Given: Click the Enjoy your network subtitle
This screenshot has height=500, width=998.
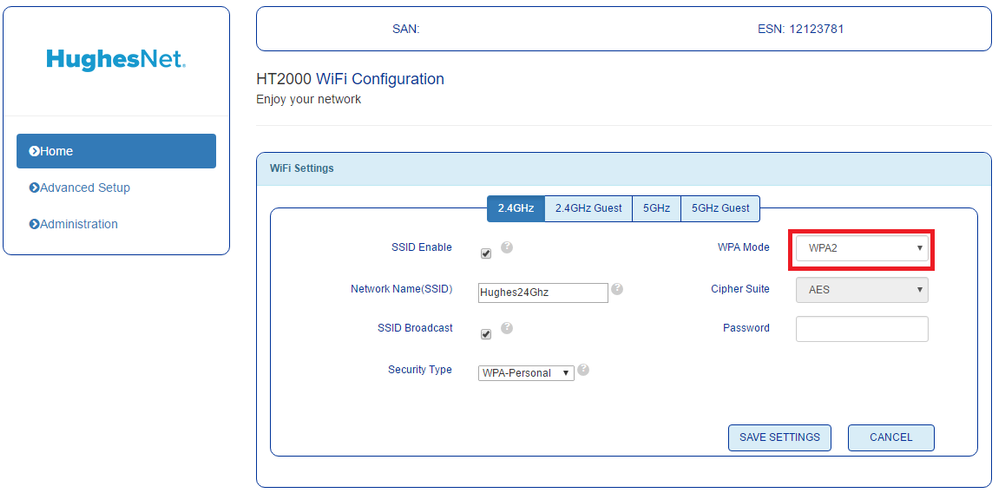Looking at the screenshot, I should [x=309, y=99].
